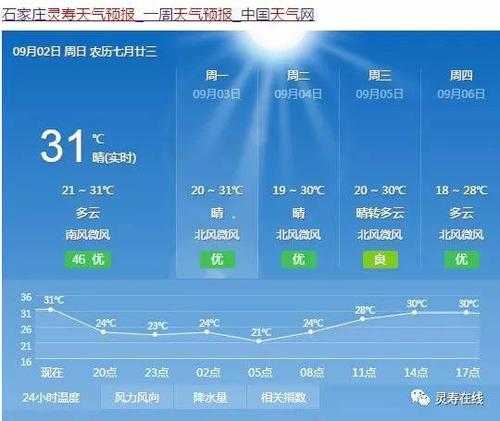
Task: Click the 晴(实时) condition text
Action: coord(114,158)
